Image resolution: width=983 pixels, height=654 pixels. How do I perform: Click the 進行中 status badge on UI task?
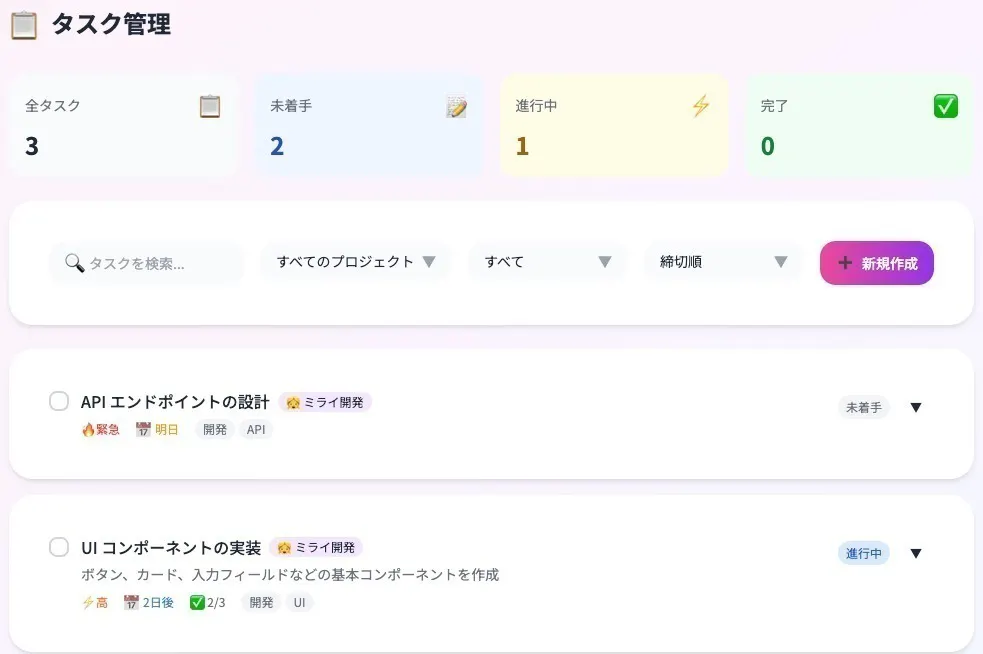click(863, 553)
